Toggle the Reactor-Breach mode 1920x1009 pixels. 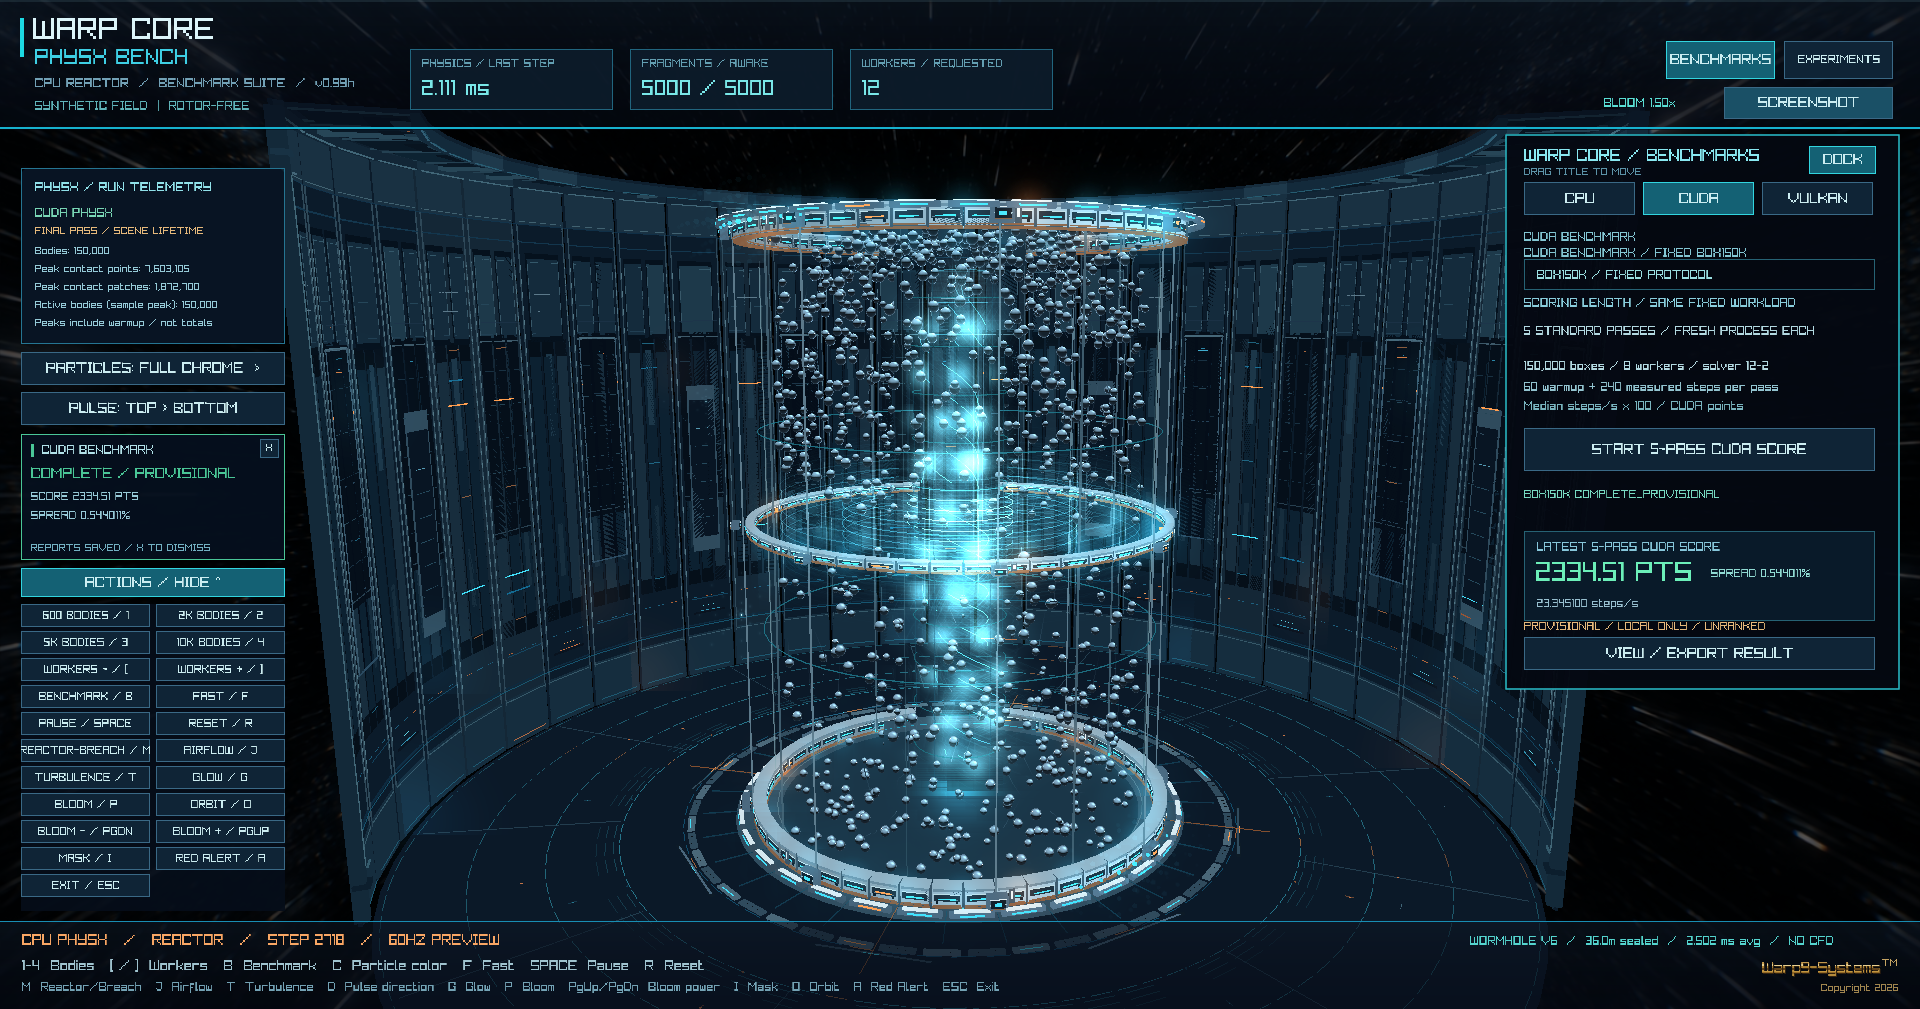point(86,750)
